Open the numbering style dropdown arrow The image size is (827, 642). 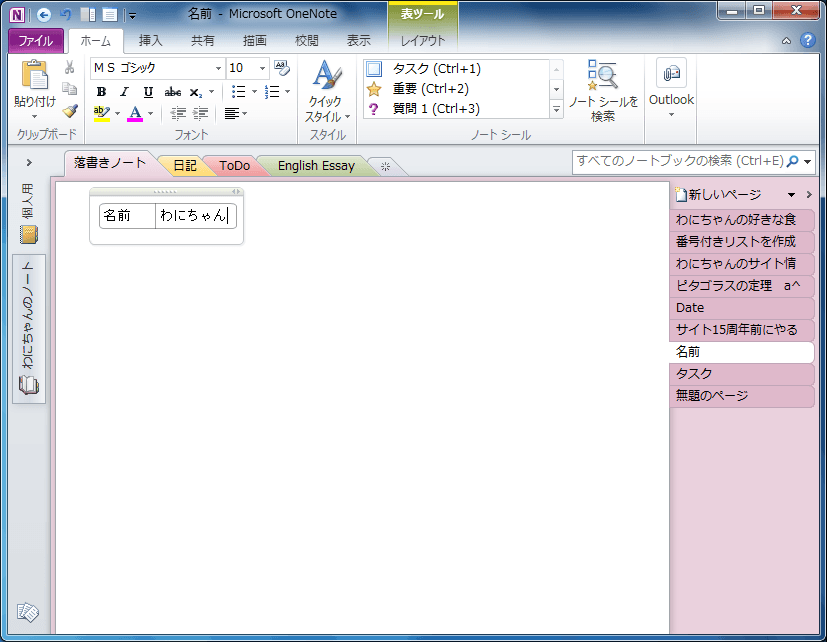287,92
